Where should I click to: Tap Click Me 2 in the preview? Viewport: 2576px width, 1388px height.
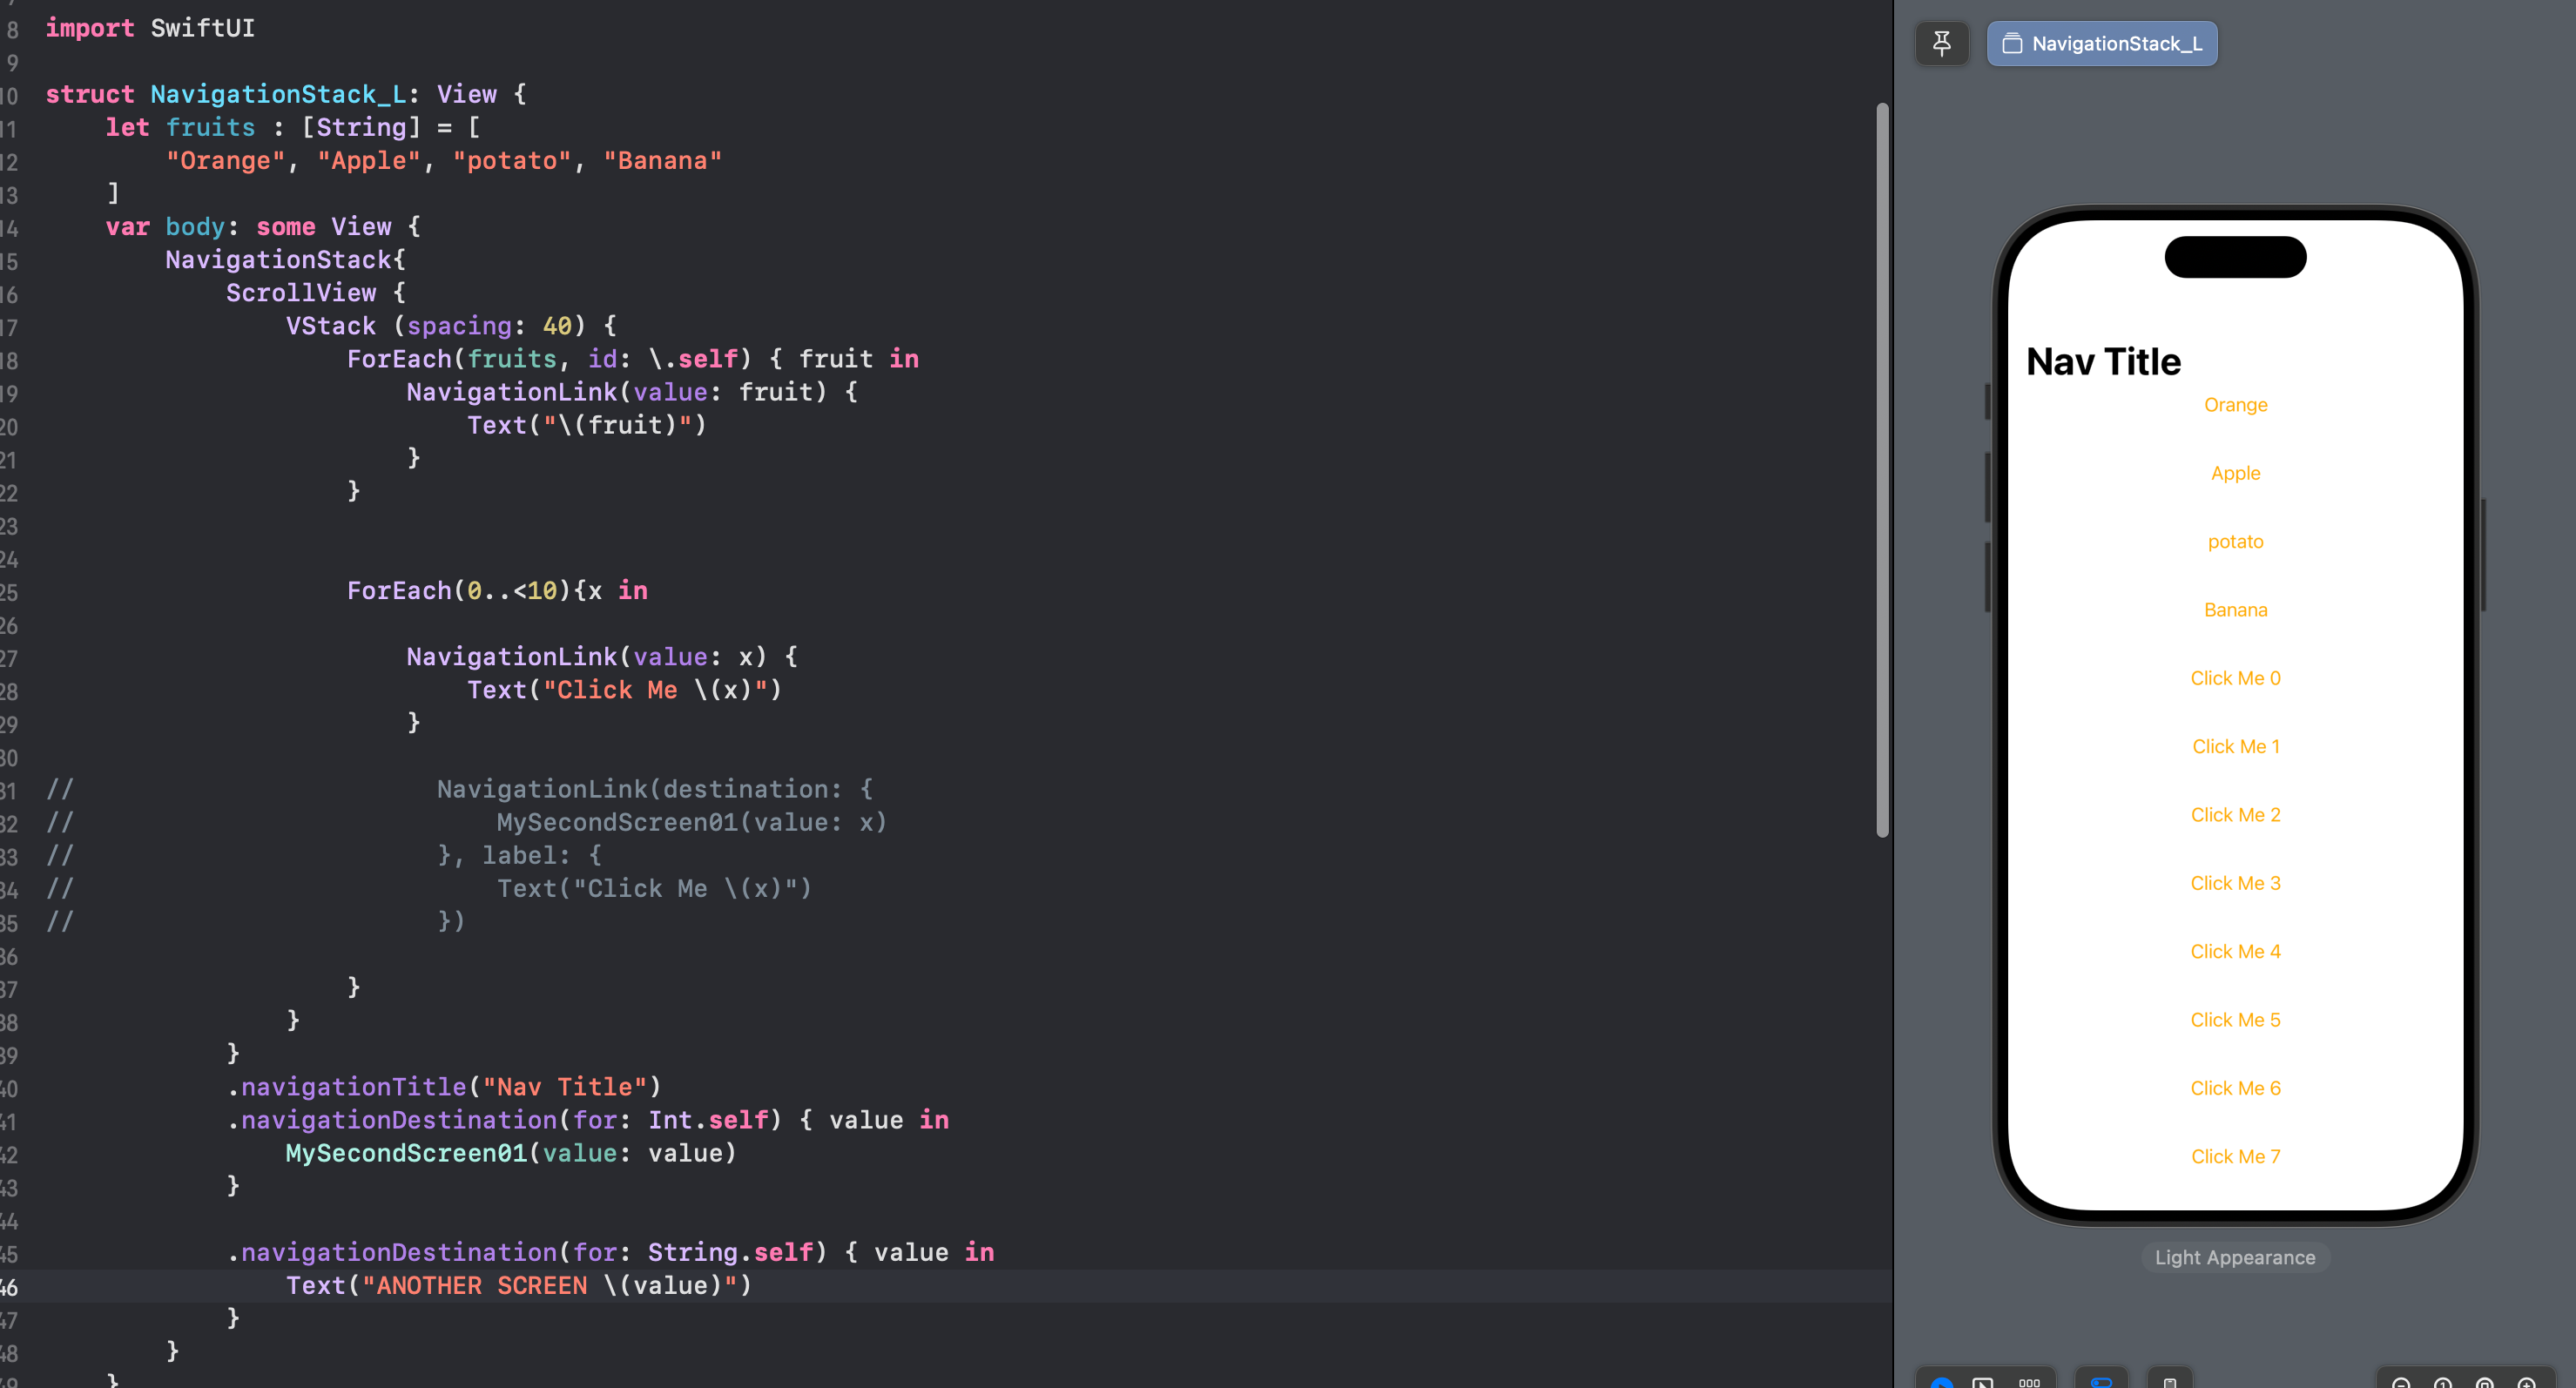(x=2235, y=815)
